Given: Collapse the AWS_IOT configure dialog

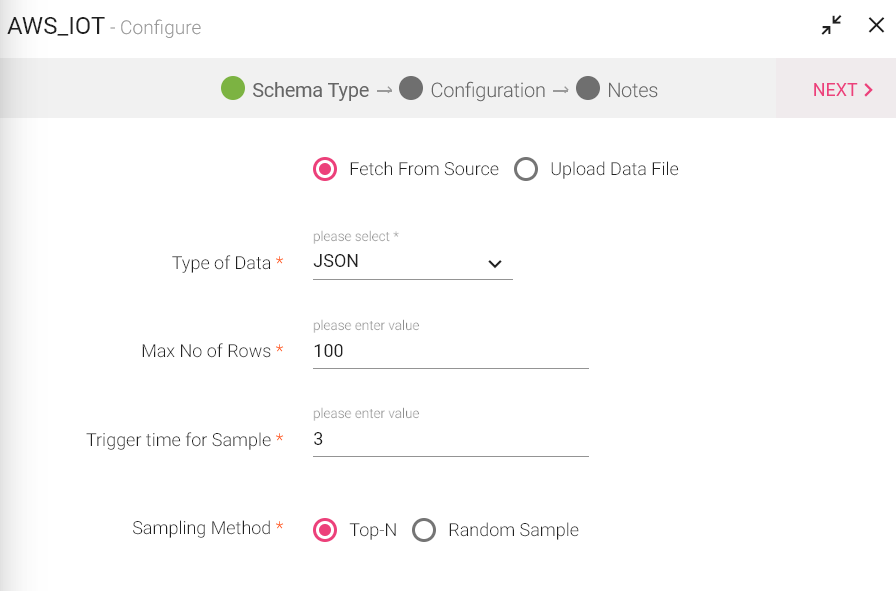Looking at the screenshot, I should click(831, 25).
